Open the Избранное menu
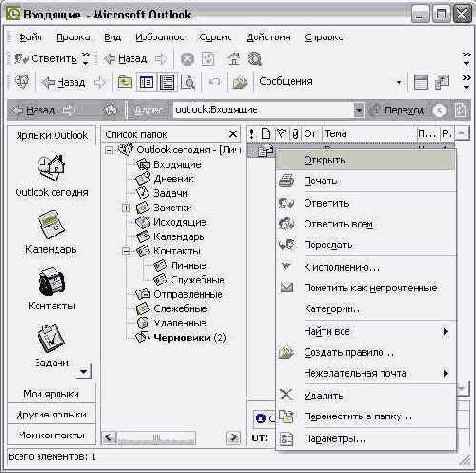476x473 pixels. coord(160,37)
